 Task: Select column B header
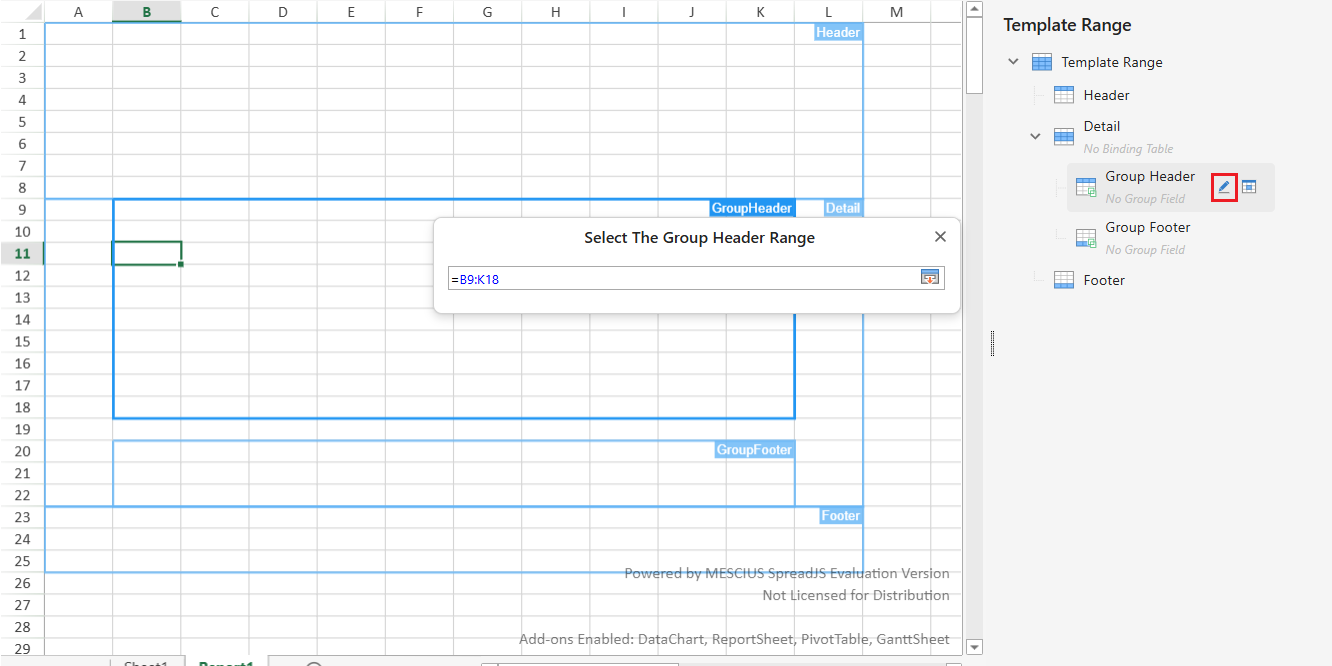[x=146, y=12]
